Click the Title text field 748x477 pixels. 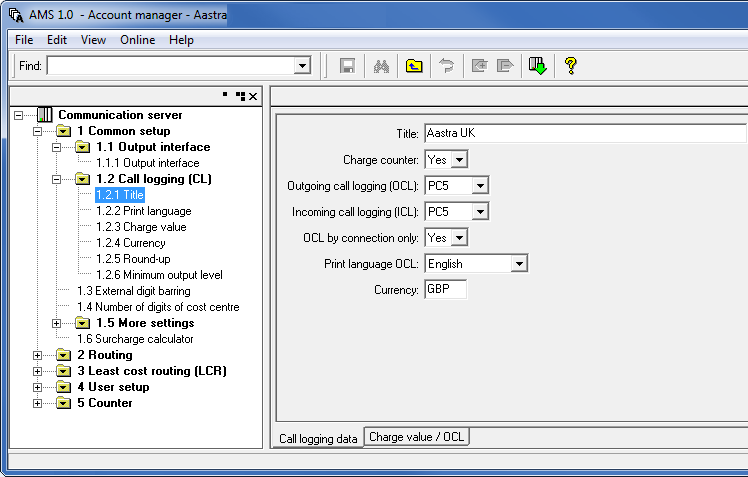[584, 133]
